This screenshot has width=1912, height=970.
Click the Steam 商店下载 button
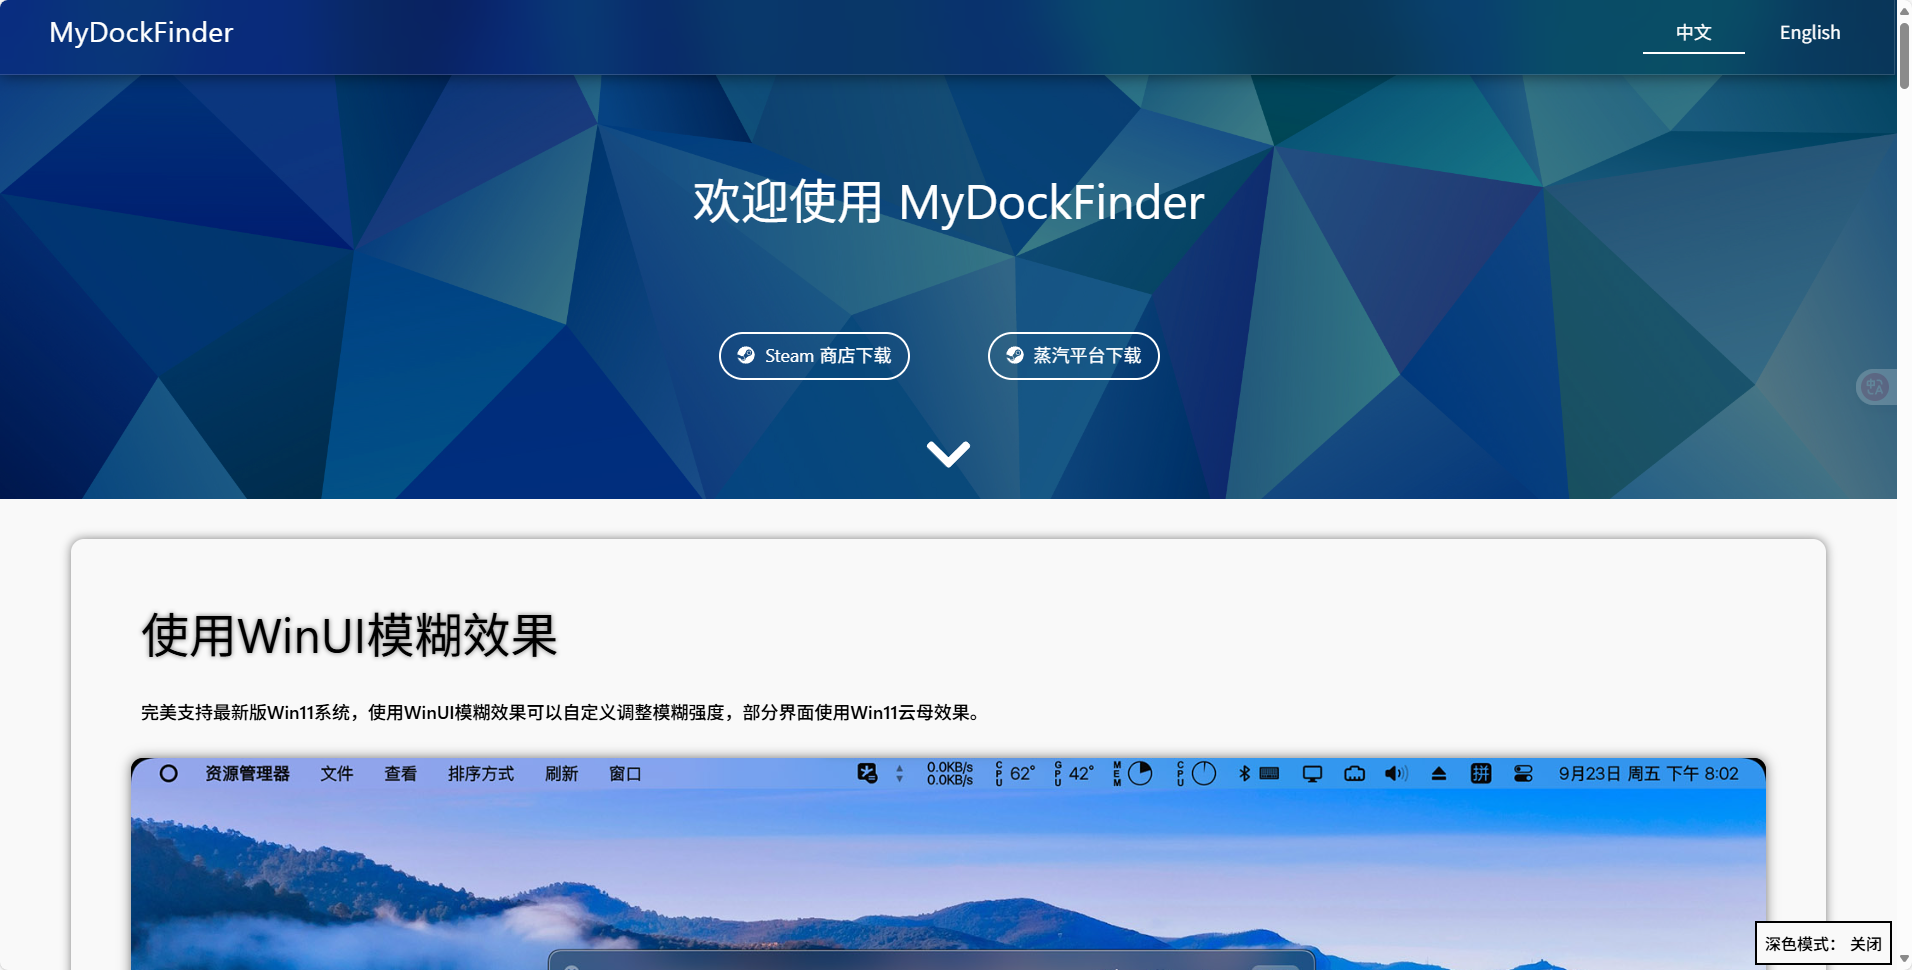[814, 356]
